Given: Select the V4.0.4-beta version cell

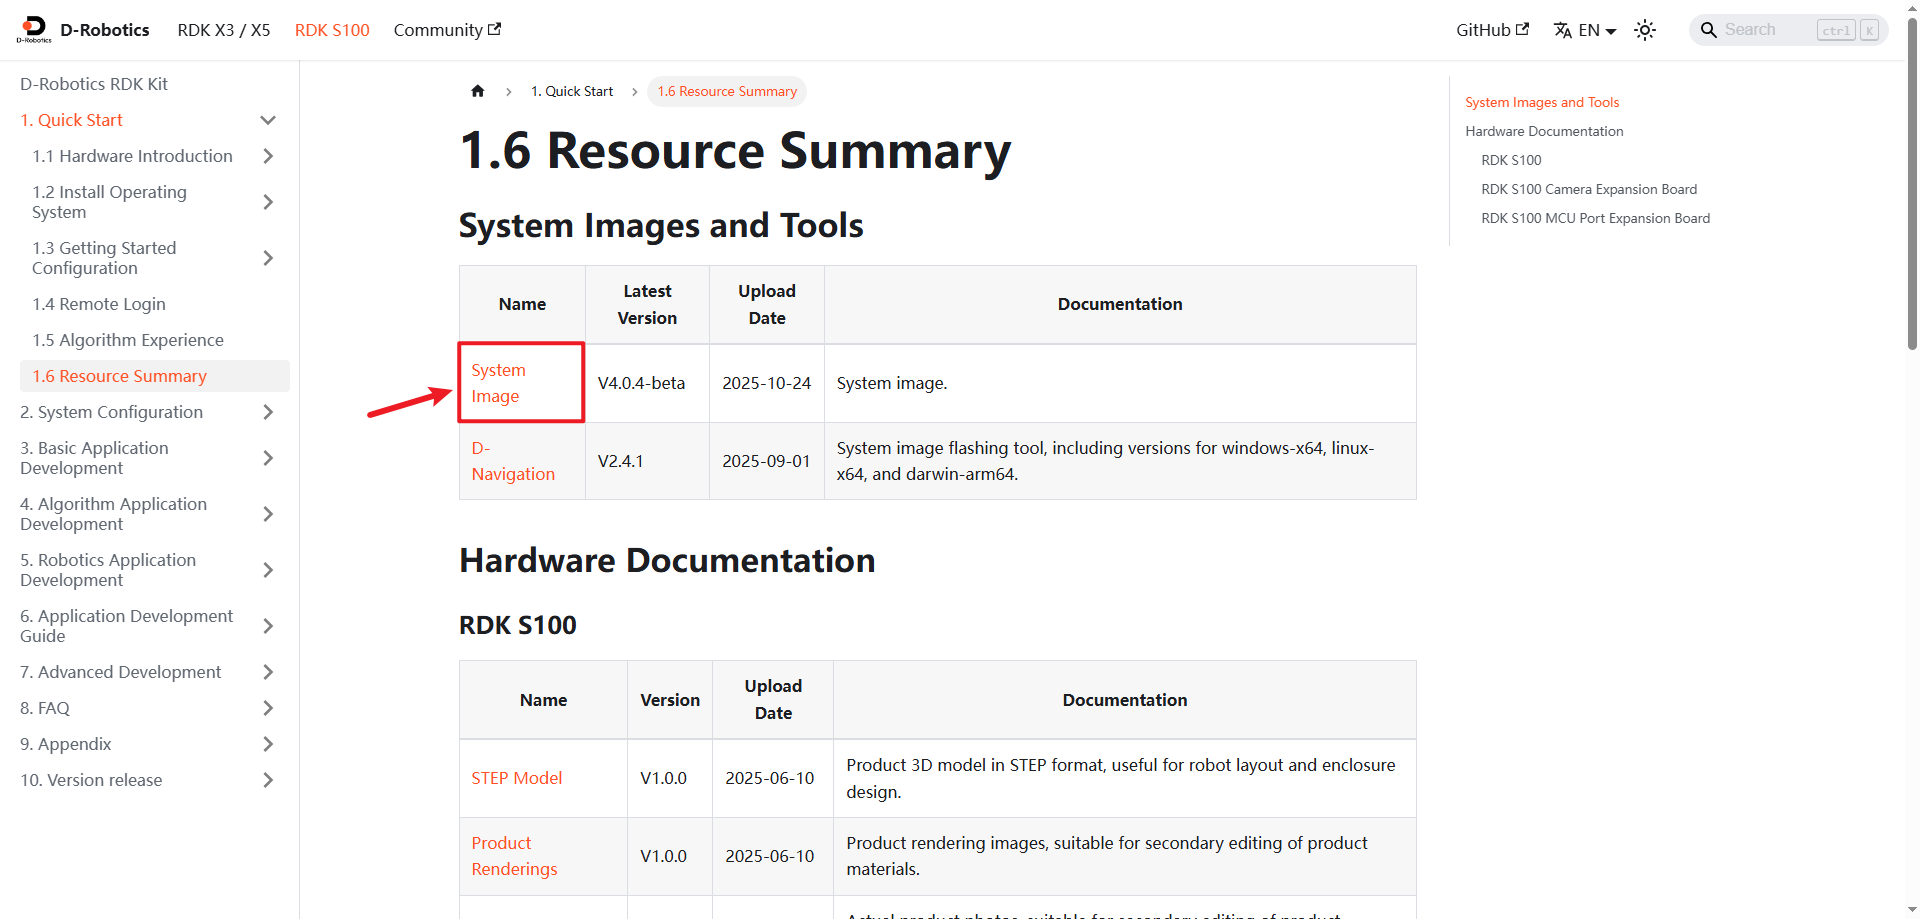Looking at the screenshot, I should click(x=647, y=383).
